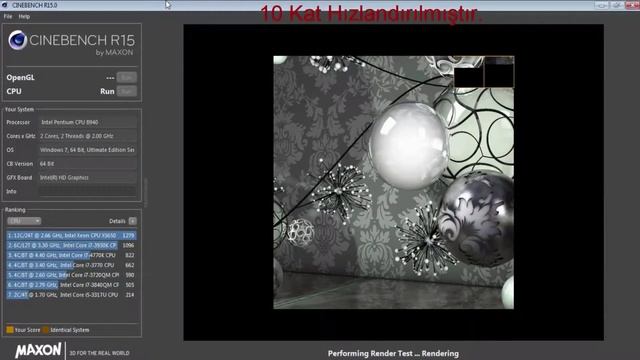Select the Core i7-4770K ranking row
This screenshot has width=640, height=360.
71,255
